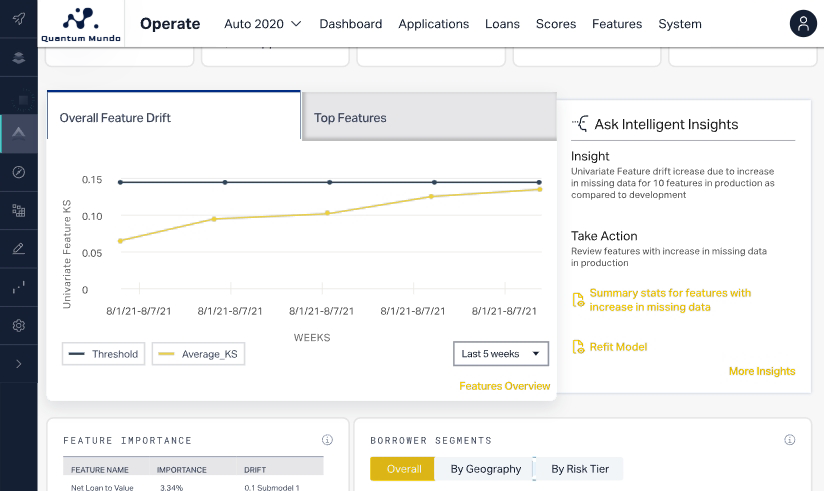This screenshot has width=824, height=491.
Task: Open the More Insights link
Action: (761, 371)
